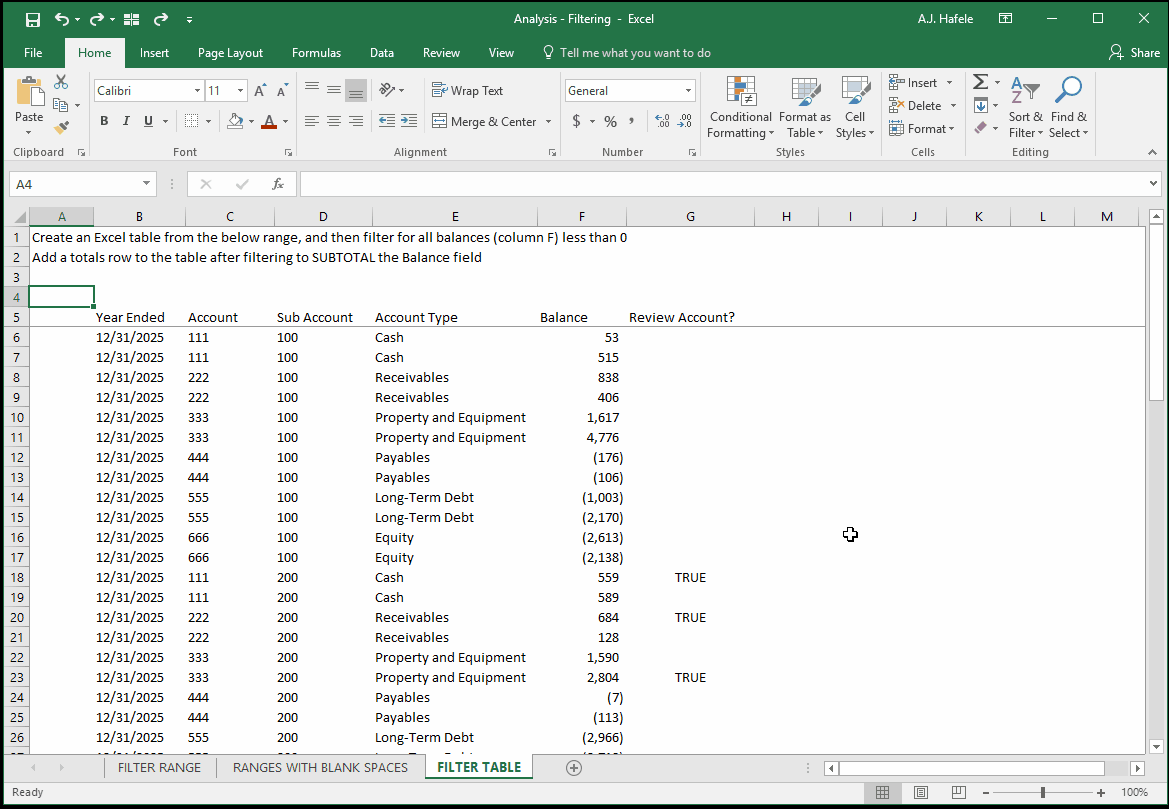Apply Comma Style number format
The image size is (1169, 809).
(631, 121)
